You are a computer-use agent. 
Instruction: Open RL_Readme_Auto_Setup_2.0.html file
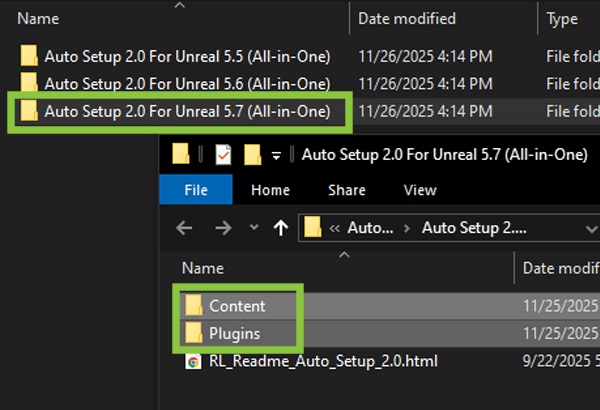point(323,361)
